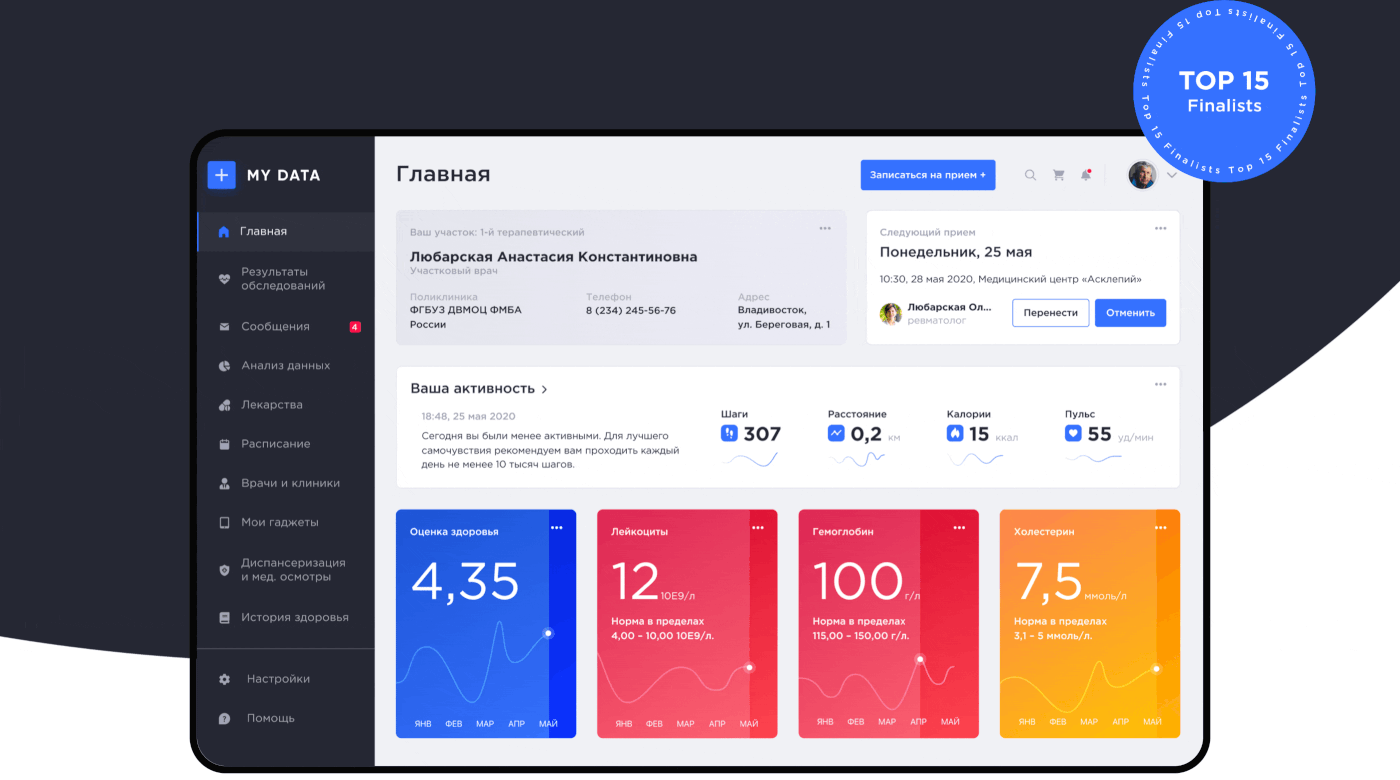Click the ФГБУЗ ДВМОЦ ФМБА России clinic name

(x=466, y=318)
